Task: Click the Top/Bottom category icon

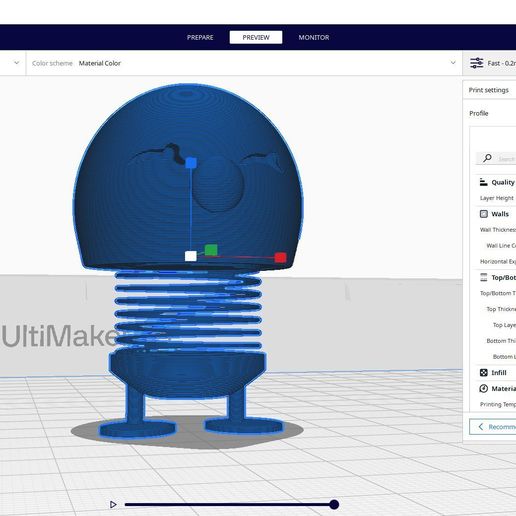Action: tap(484, 277)
